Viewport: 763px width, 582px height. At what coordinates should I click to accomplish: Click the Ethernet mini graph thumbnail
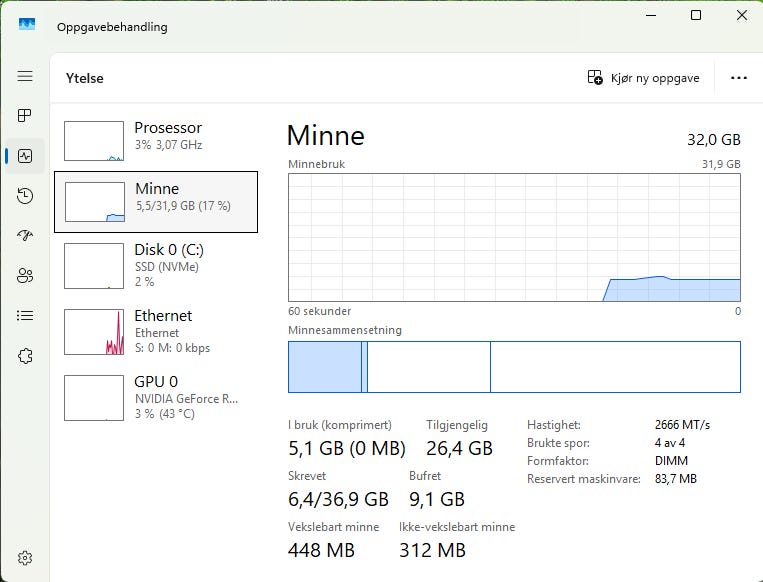pos(94,332)
